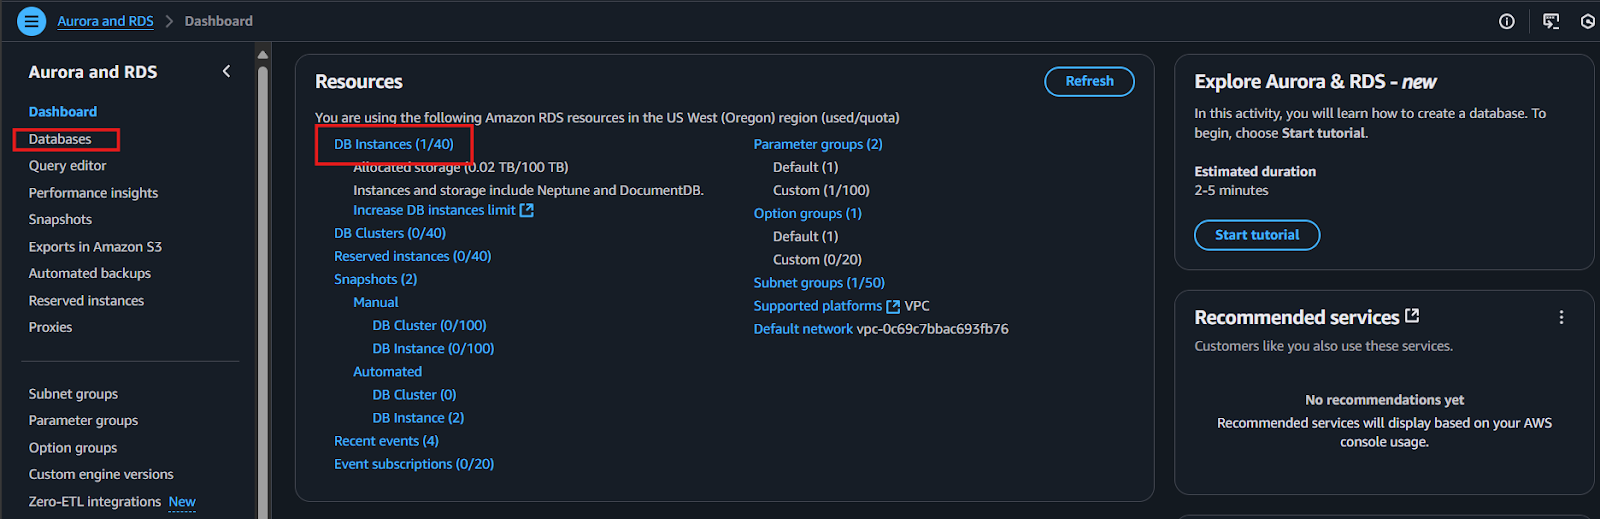Click the Estimated duration label
The image size is (1600, 519).
coord(1255,171)
